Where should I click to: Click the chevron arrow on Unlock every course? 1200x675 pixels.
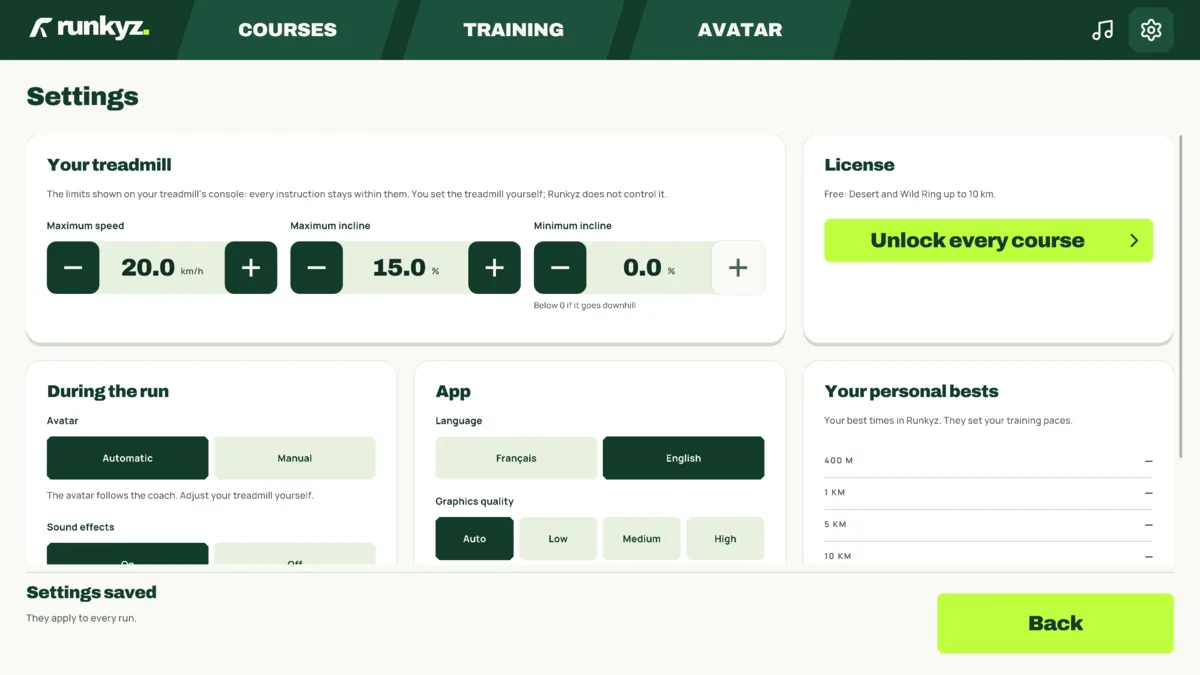click(x=1134, y=240)
